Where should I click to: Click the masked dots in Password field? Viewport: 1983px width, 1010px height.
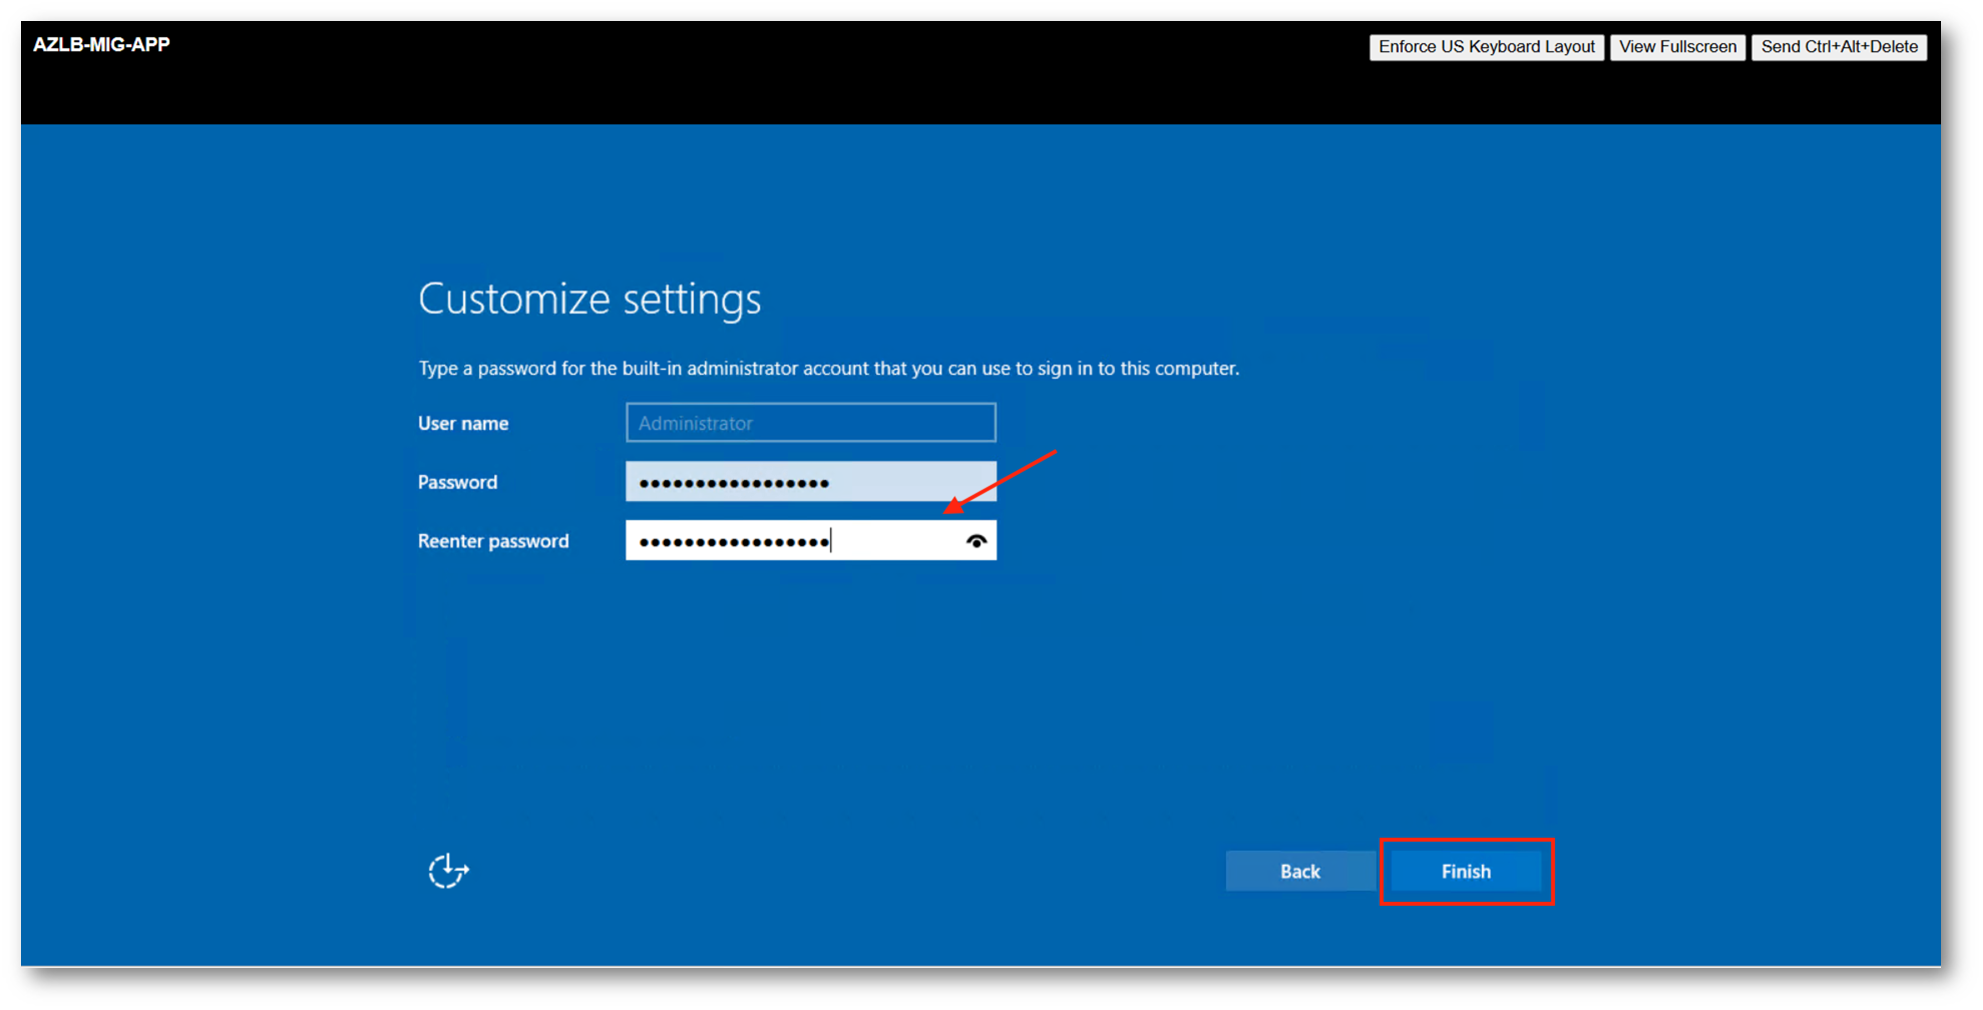[734, 484]
